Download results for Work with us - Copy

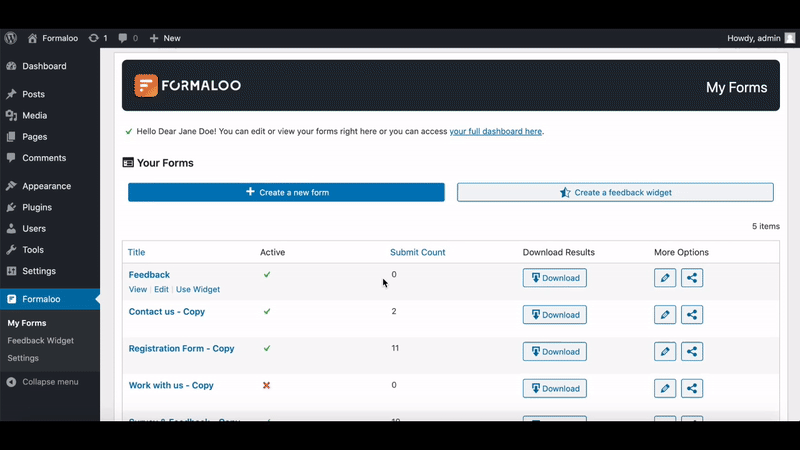(x=555, y=388)
